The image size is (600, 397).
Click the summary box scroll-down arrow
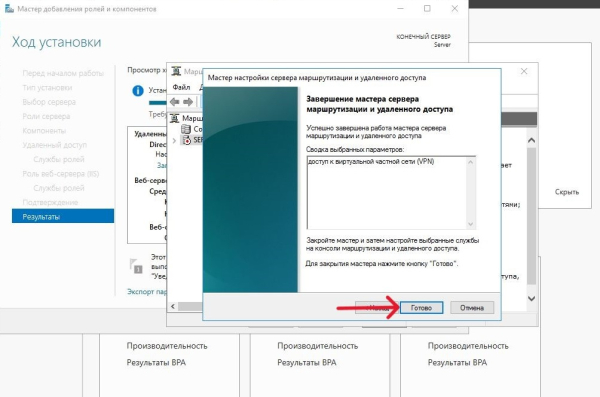[x=471, y=224]
